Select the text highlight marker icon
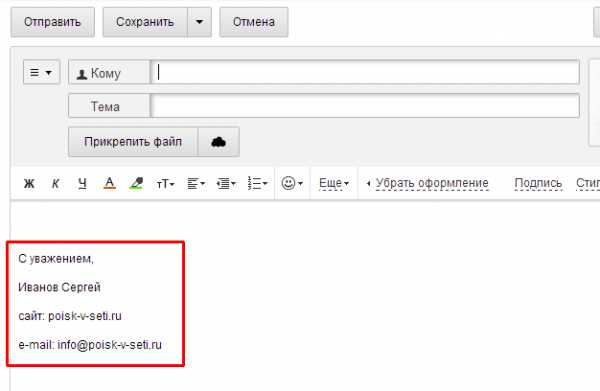The image size is (600, 391). click(x=136, y=183)
